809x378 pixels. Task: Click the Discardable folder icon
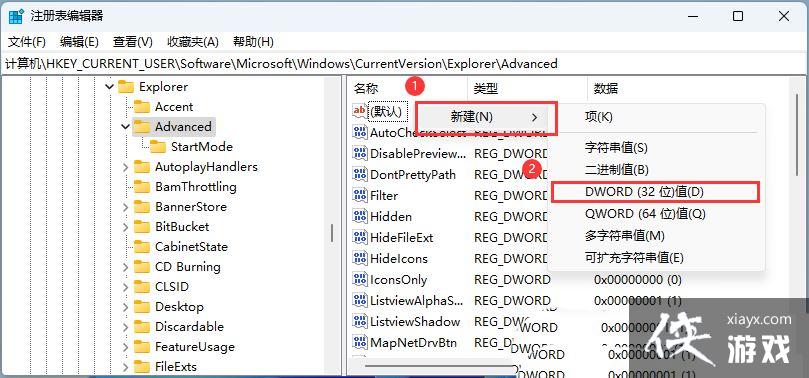[141, 327]
